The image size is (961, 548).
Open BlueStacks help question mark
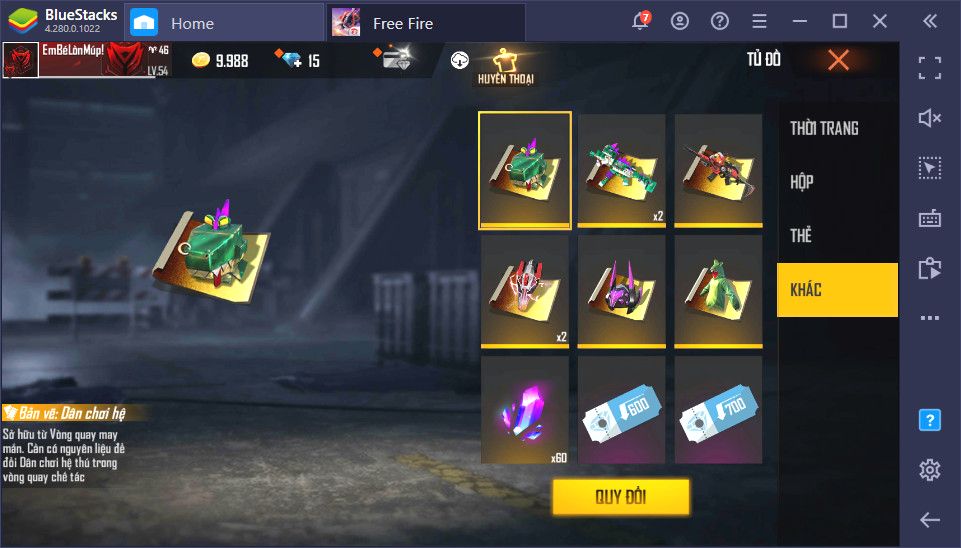pyautogui.click(x=720, y=21)
